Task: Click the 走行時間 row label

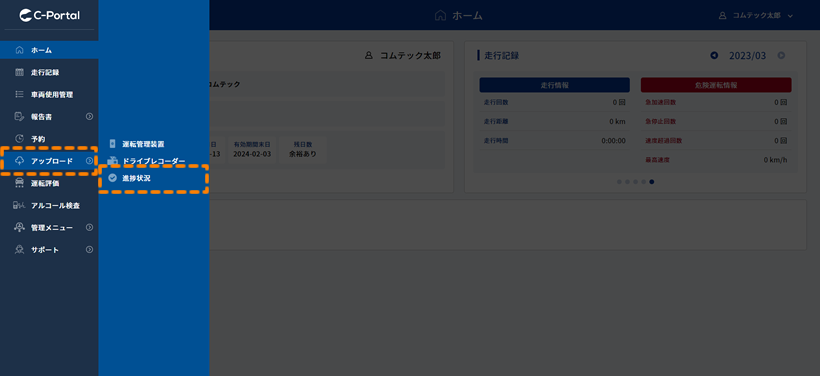Action: 496,141
